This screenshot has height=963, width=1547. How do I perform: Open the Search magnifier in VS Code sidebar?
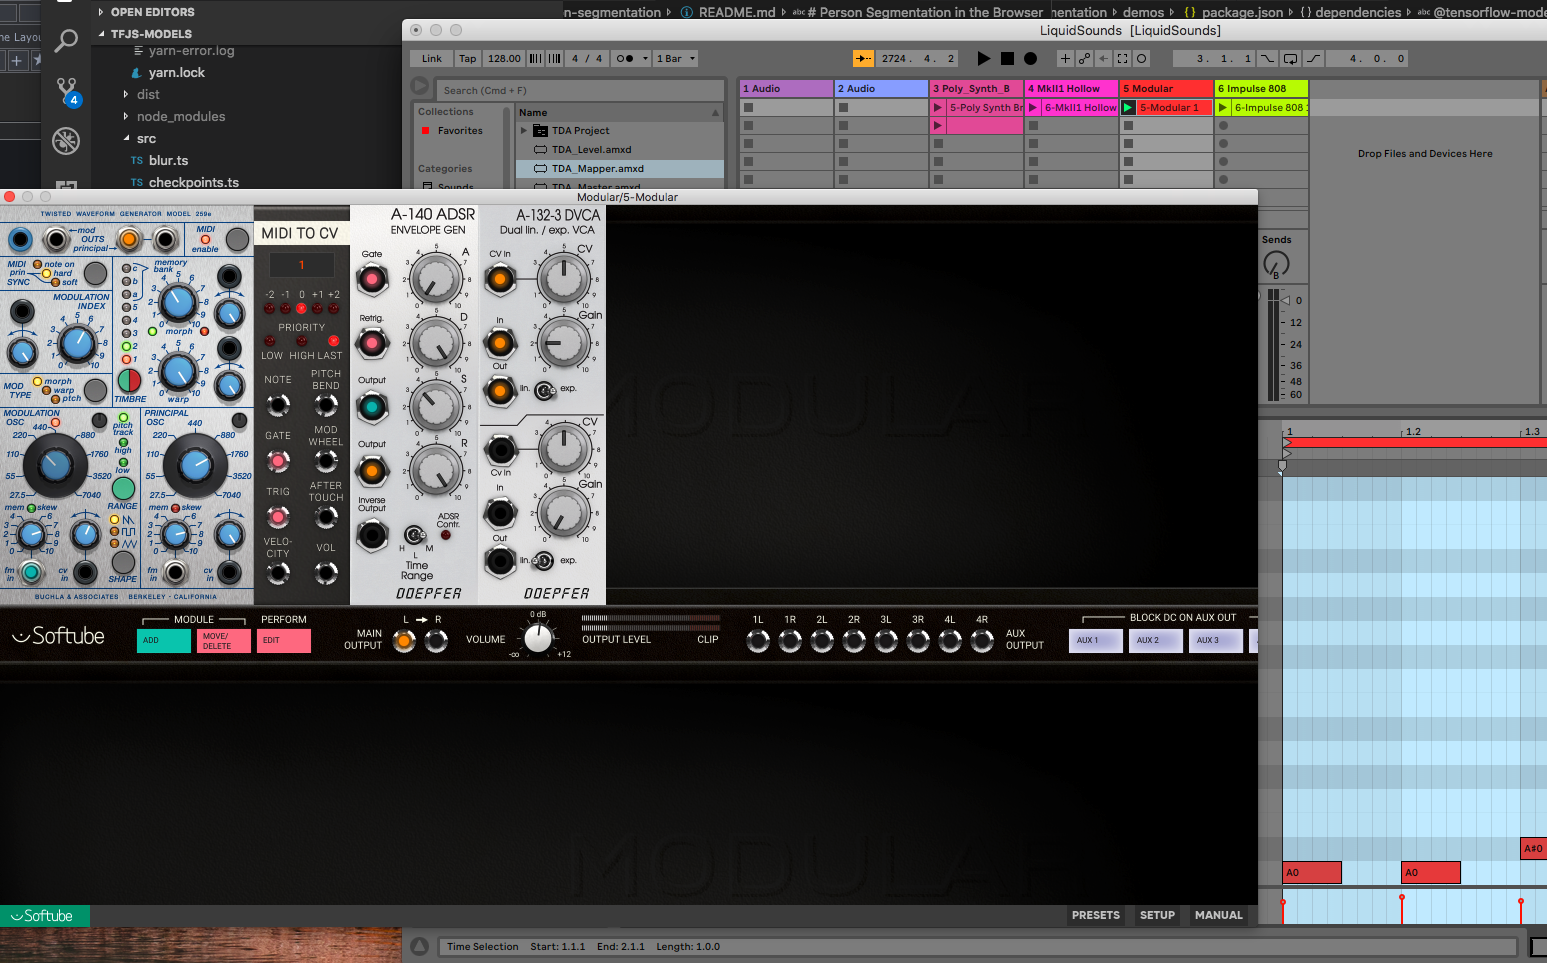click(66, 41)
